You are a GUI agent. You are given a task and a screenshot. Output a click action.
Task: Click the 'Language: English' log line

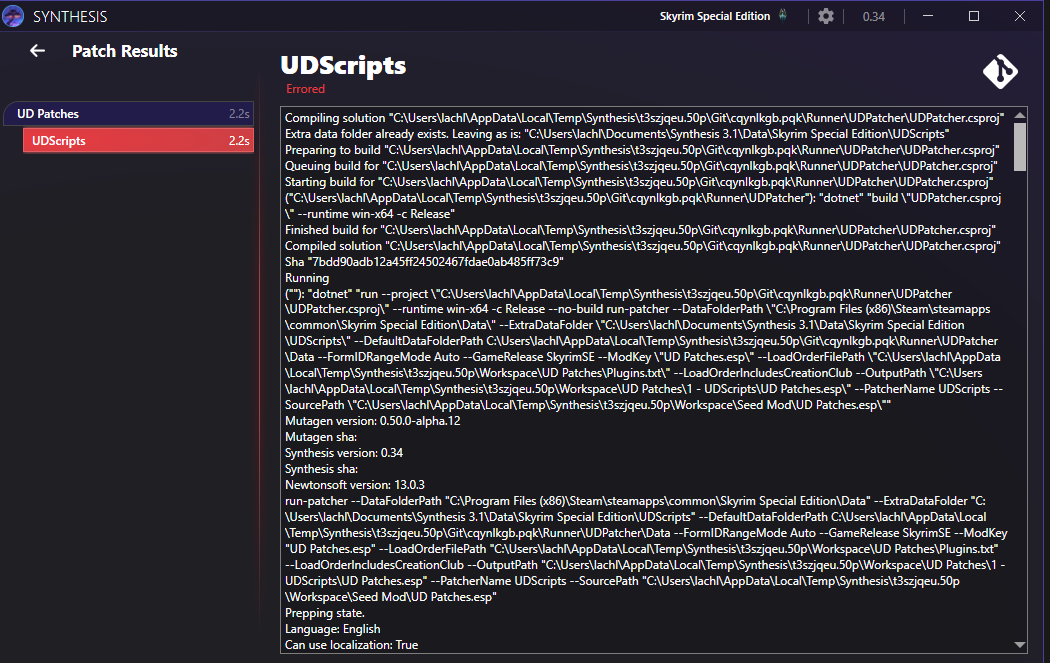332,630
